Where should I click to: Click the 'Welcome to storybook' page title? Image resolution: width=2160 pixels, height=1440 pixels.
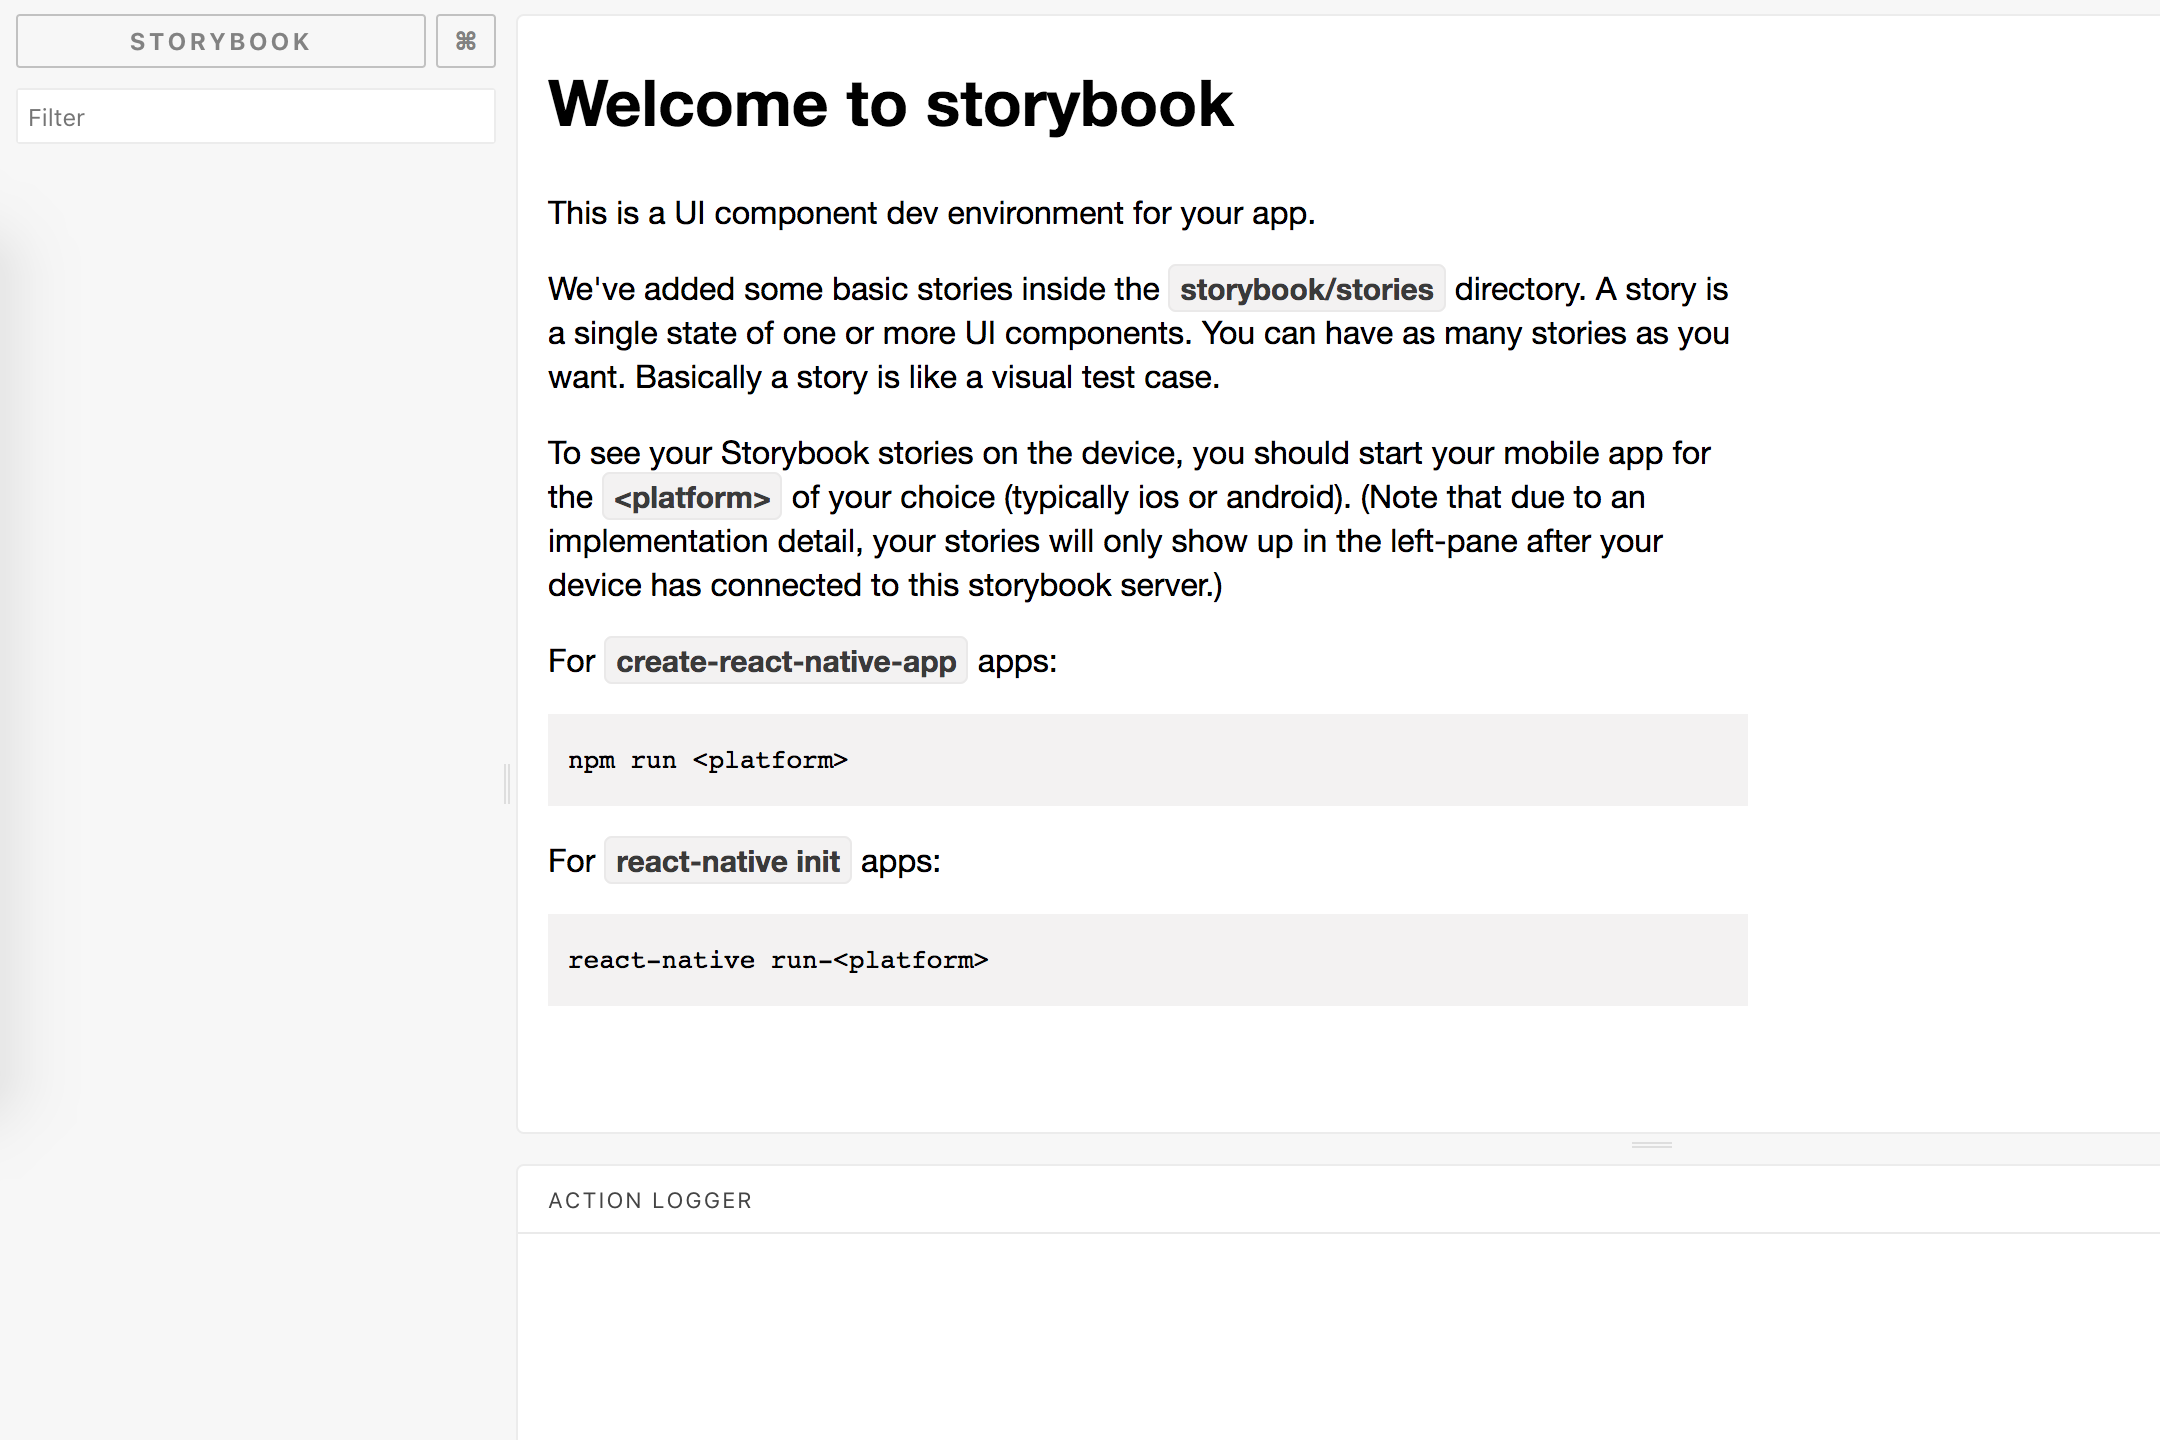[x=890, y=104]
